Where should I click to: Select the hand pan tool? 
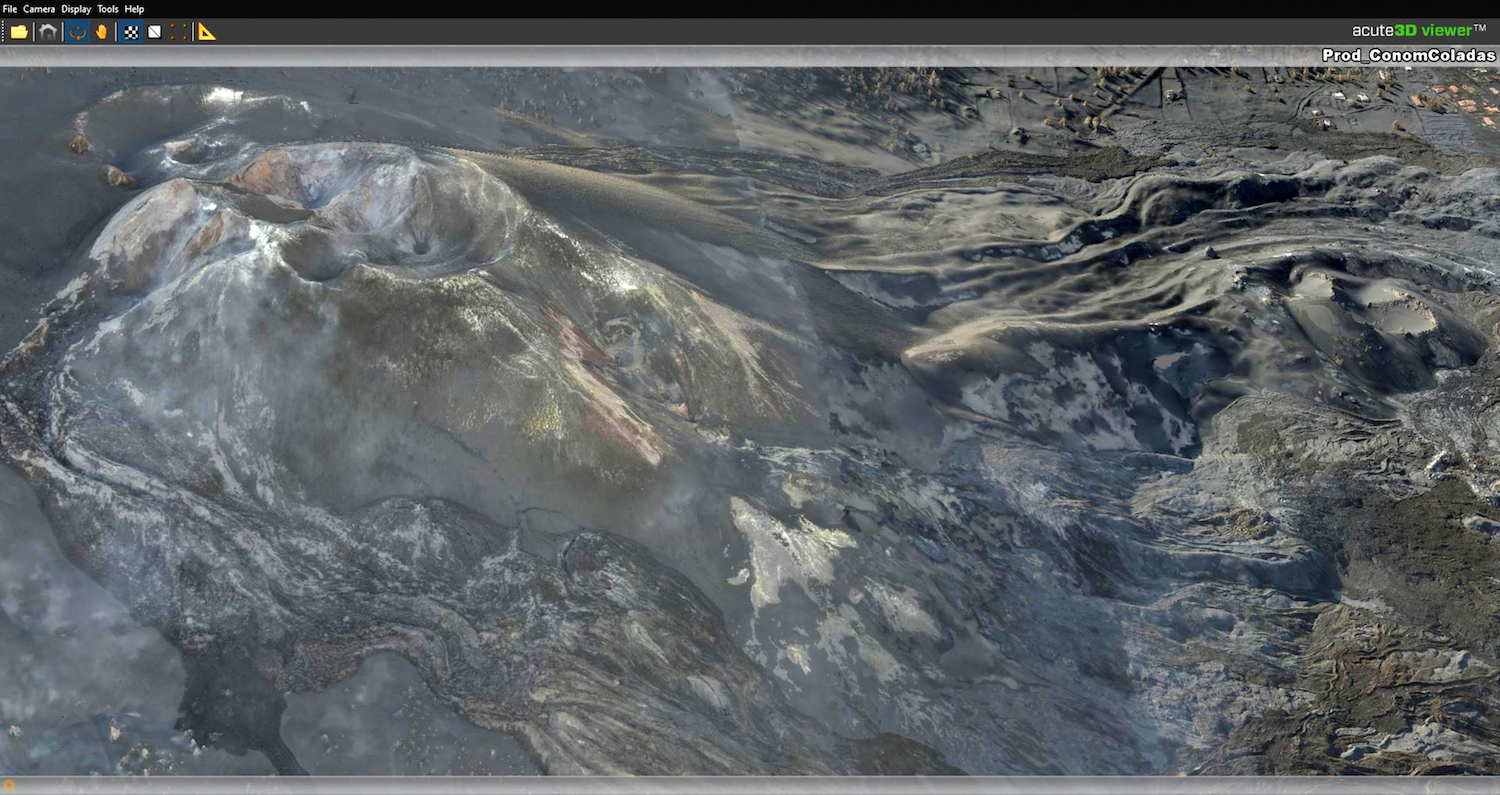[x=103, y=31]
